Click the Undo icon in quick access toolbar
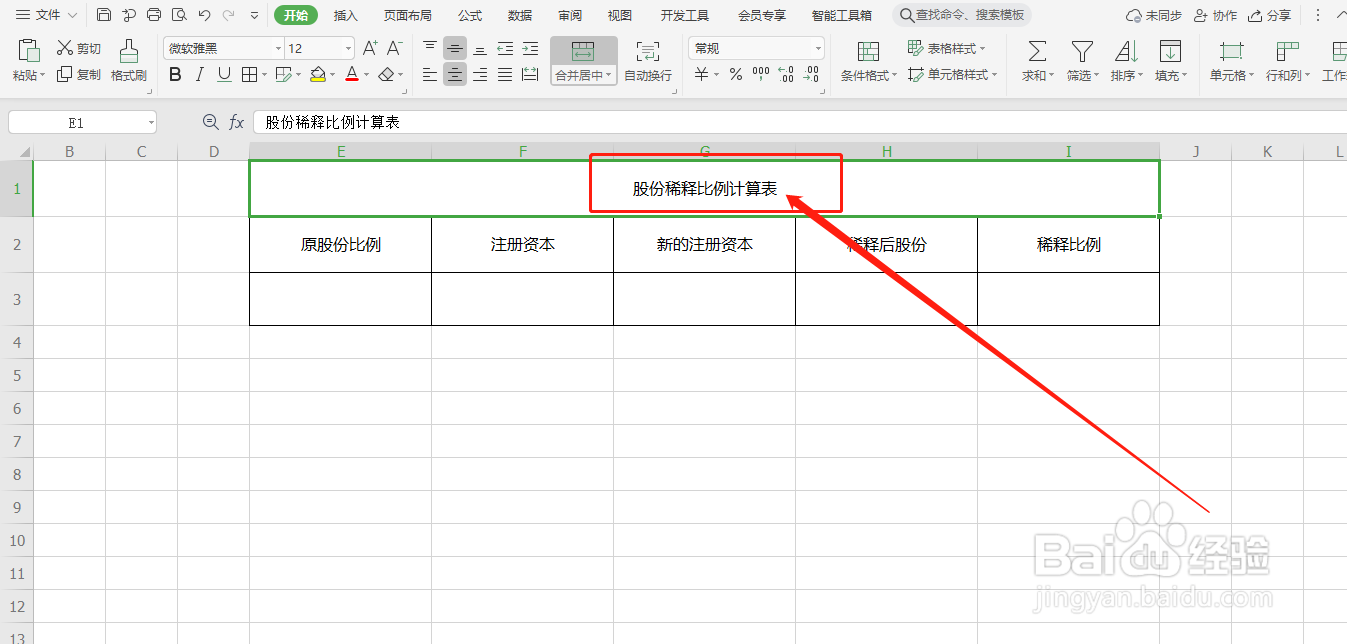 click(204, 15)
